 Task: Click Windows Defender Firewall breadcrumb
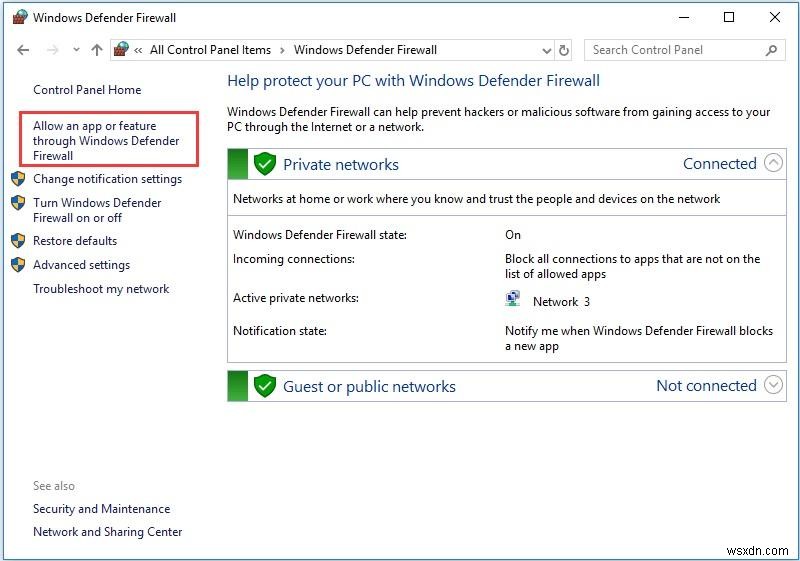click(365, 50)
